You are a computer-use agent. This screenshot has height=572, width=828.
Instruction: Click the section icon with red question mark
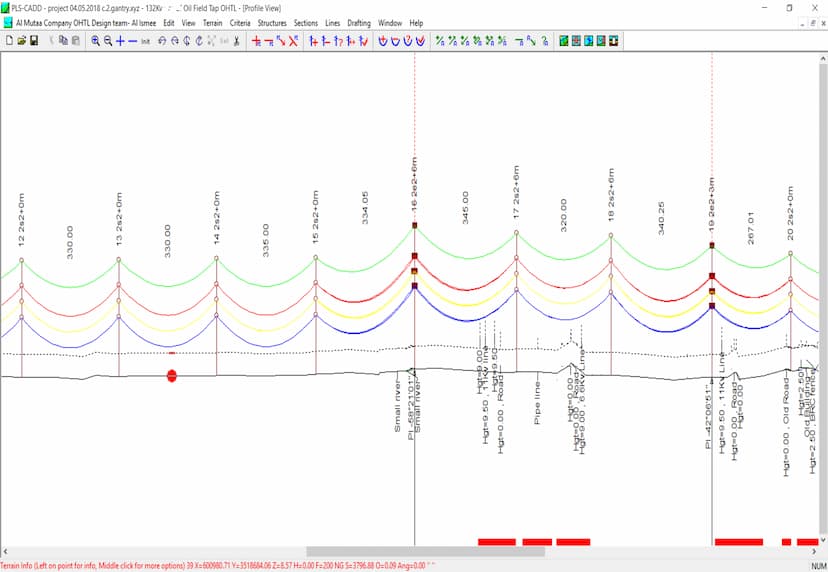[408, 41]
